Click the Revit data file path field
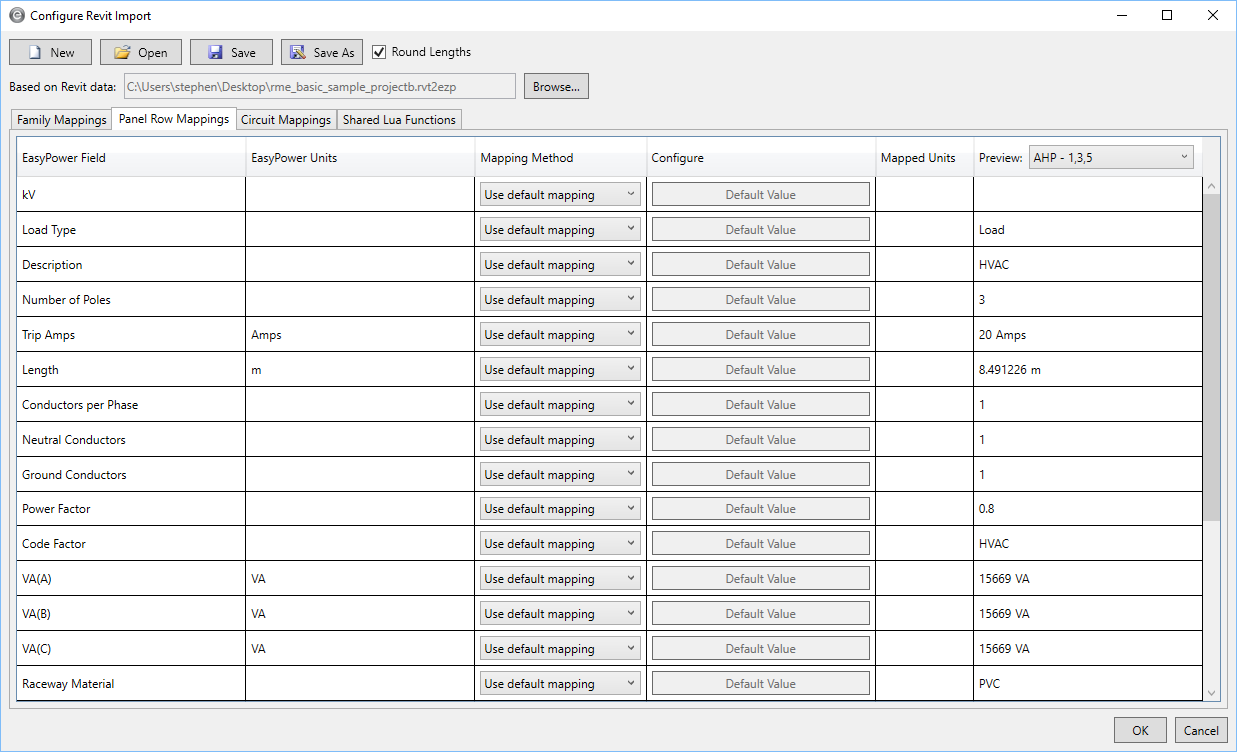This screenshot has height=752, width=1237. coord(320,87)
